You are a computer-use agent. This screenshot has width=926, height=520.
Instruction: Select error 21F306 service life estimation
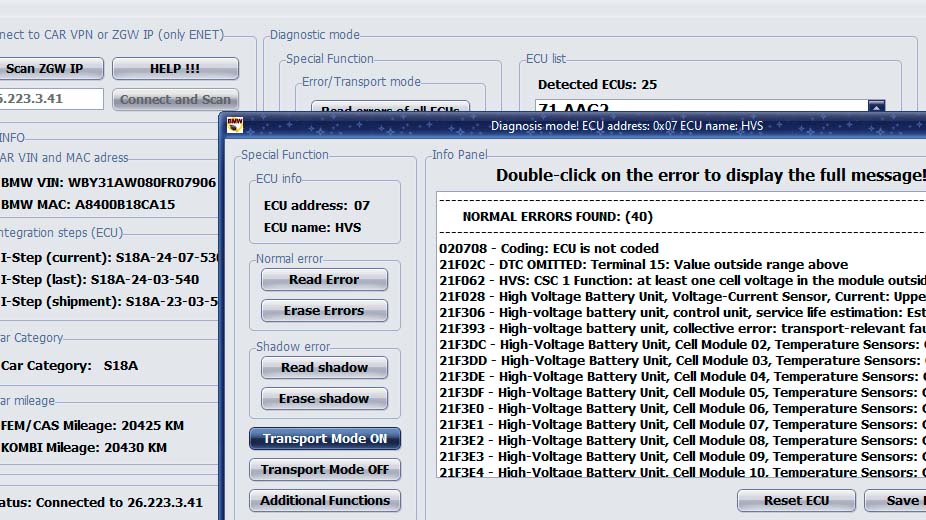point(682,312)
